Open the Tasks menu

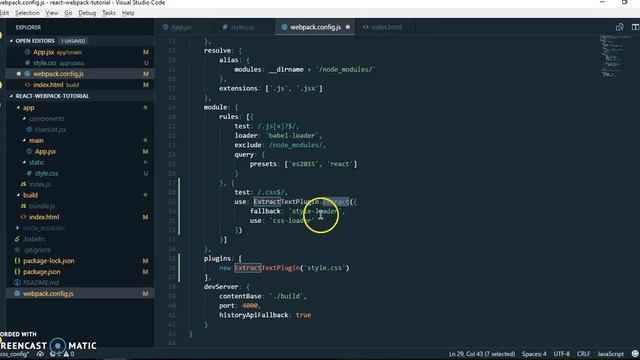click(109, 13)
